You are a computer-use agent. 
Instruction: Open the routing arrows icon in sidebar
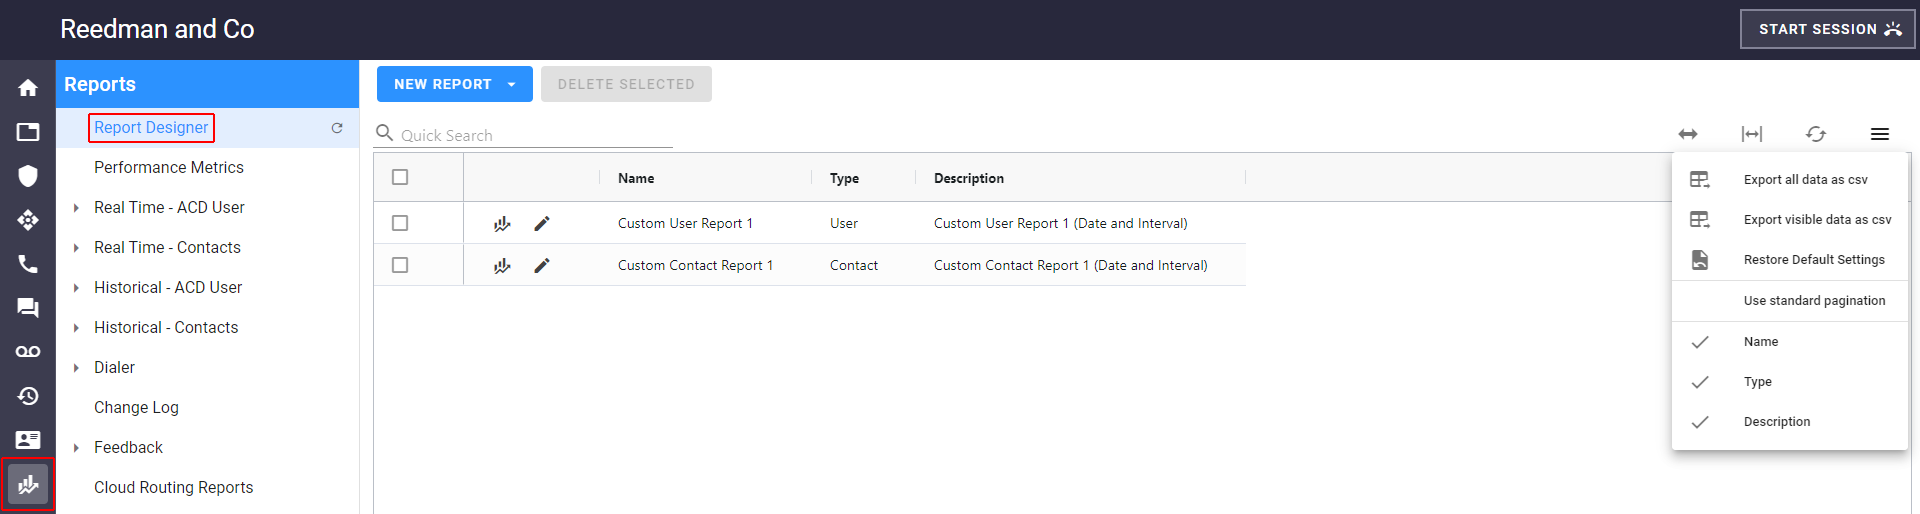click(28, 220)
